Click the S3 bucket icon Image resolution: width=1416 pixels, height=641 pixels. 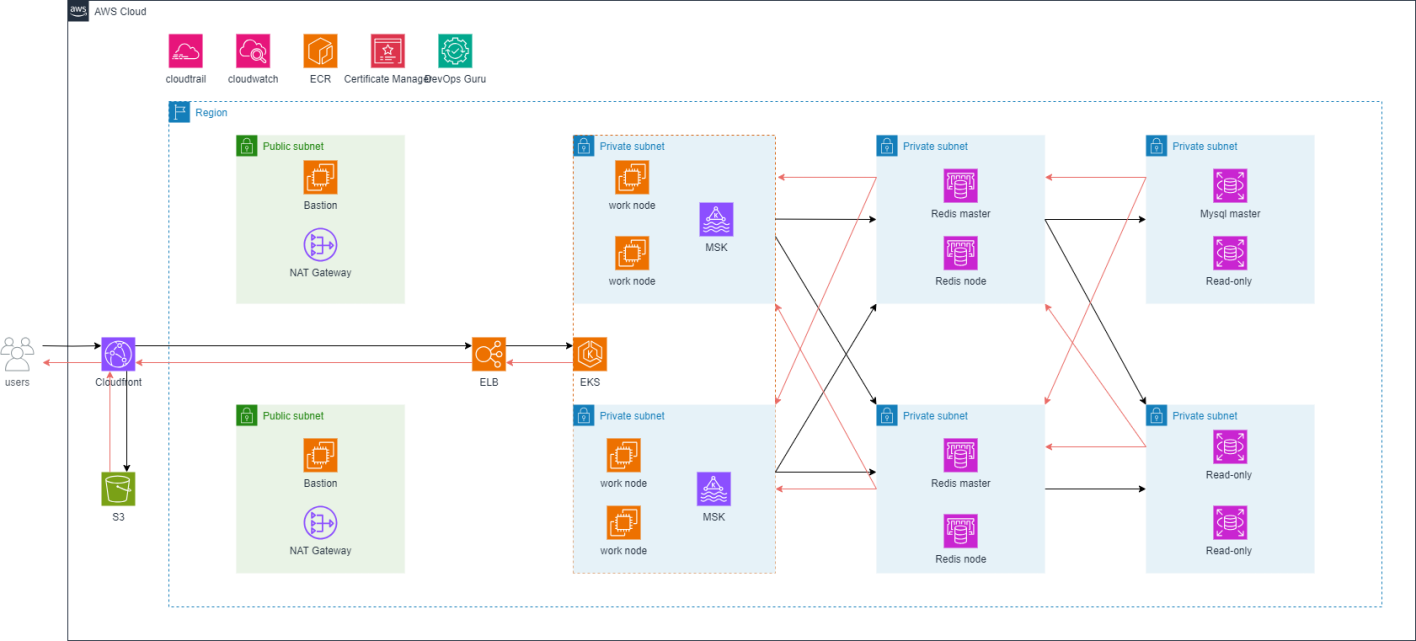(x=118, y=489)
